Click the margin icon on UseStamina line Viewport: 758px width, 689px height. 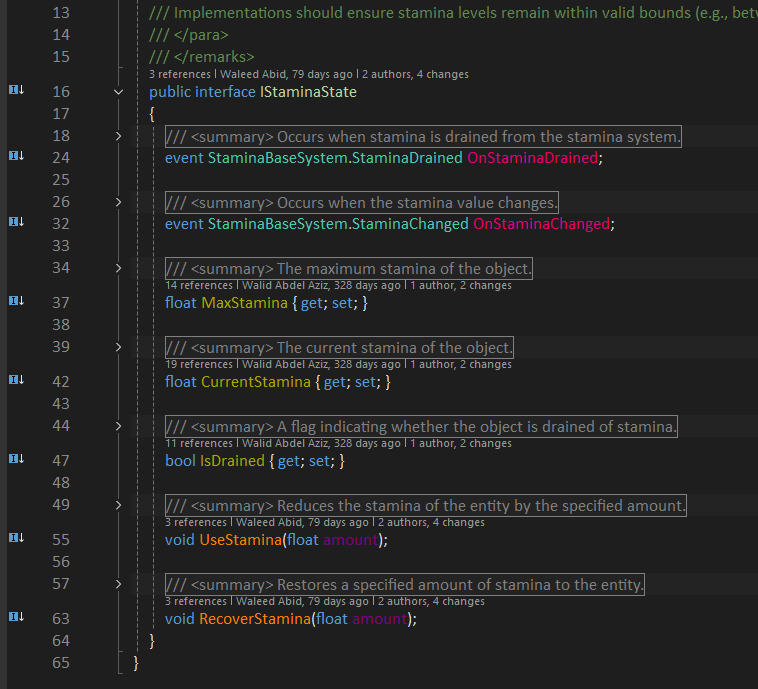pyautogui.click(x=16, y=539)
